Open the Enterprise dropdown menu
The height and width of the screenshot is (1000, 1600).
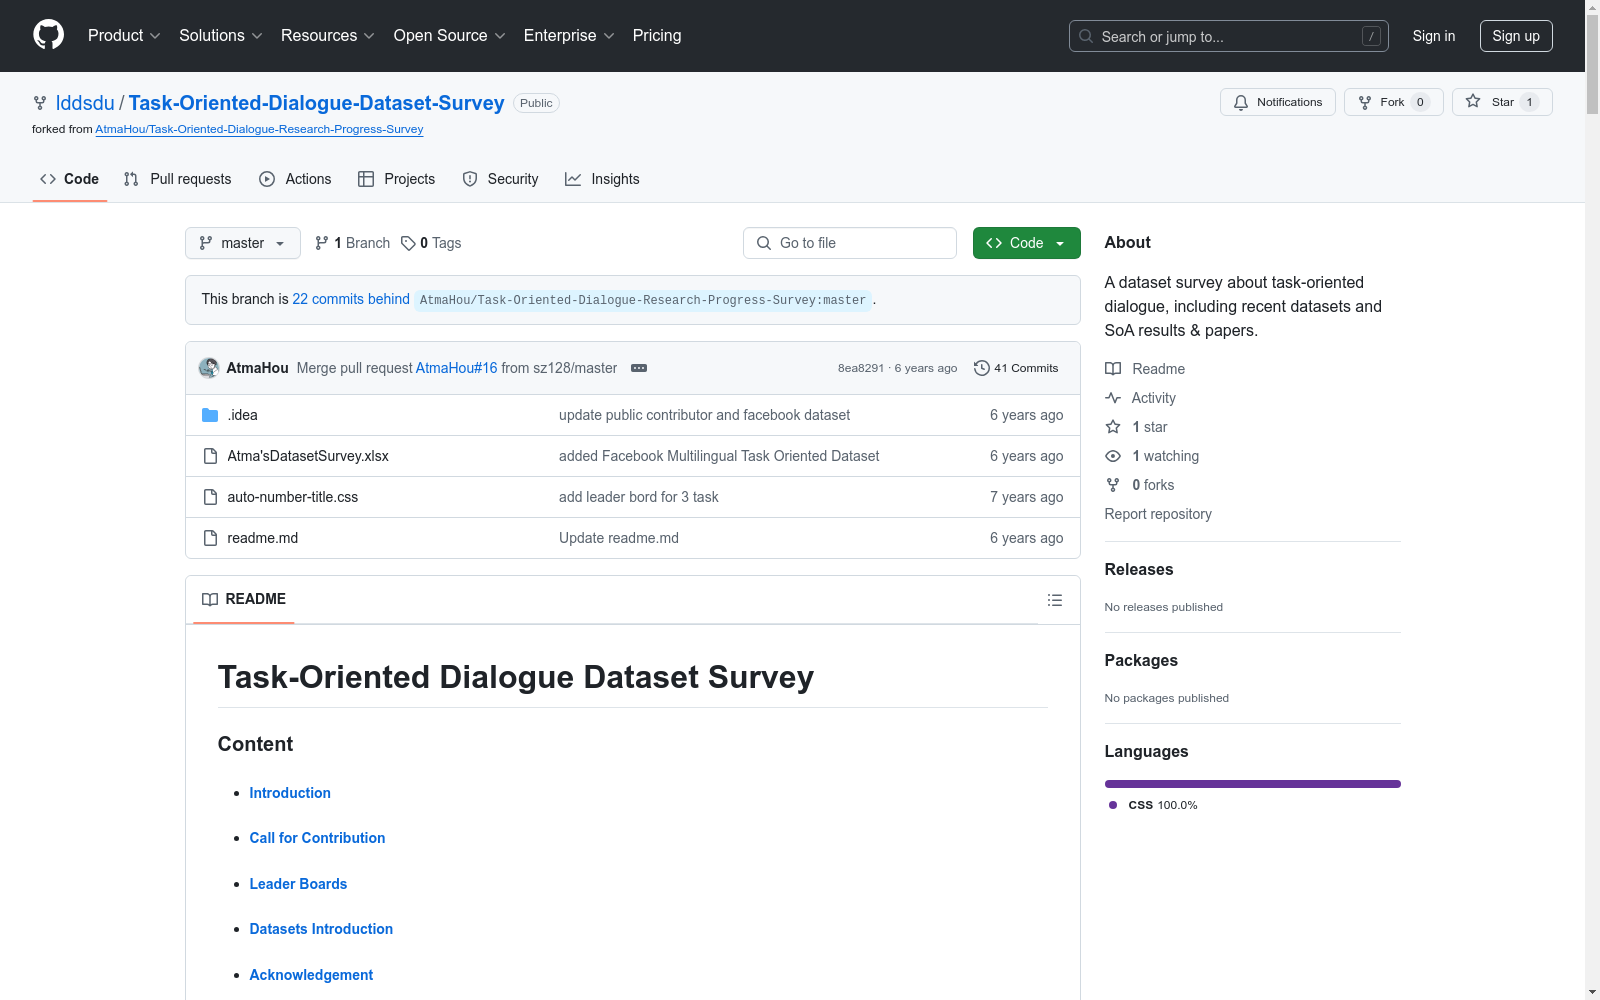569,36
